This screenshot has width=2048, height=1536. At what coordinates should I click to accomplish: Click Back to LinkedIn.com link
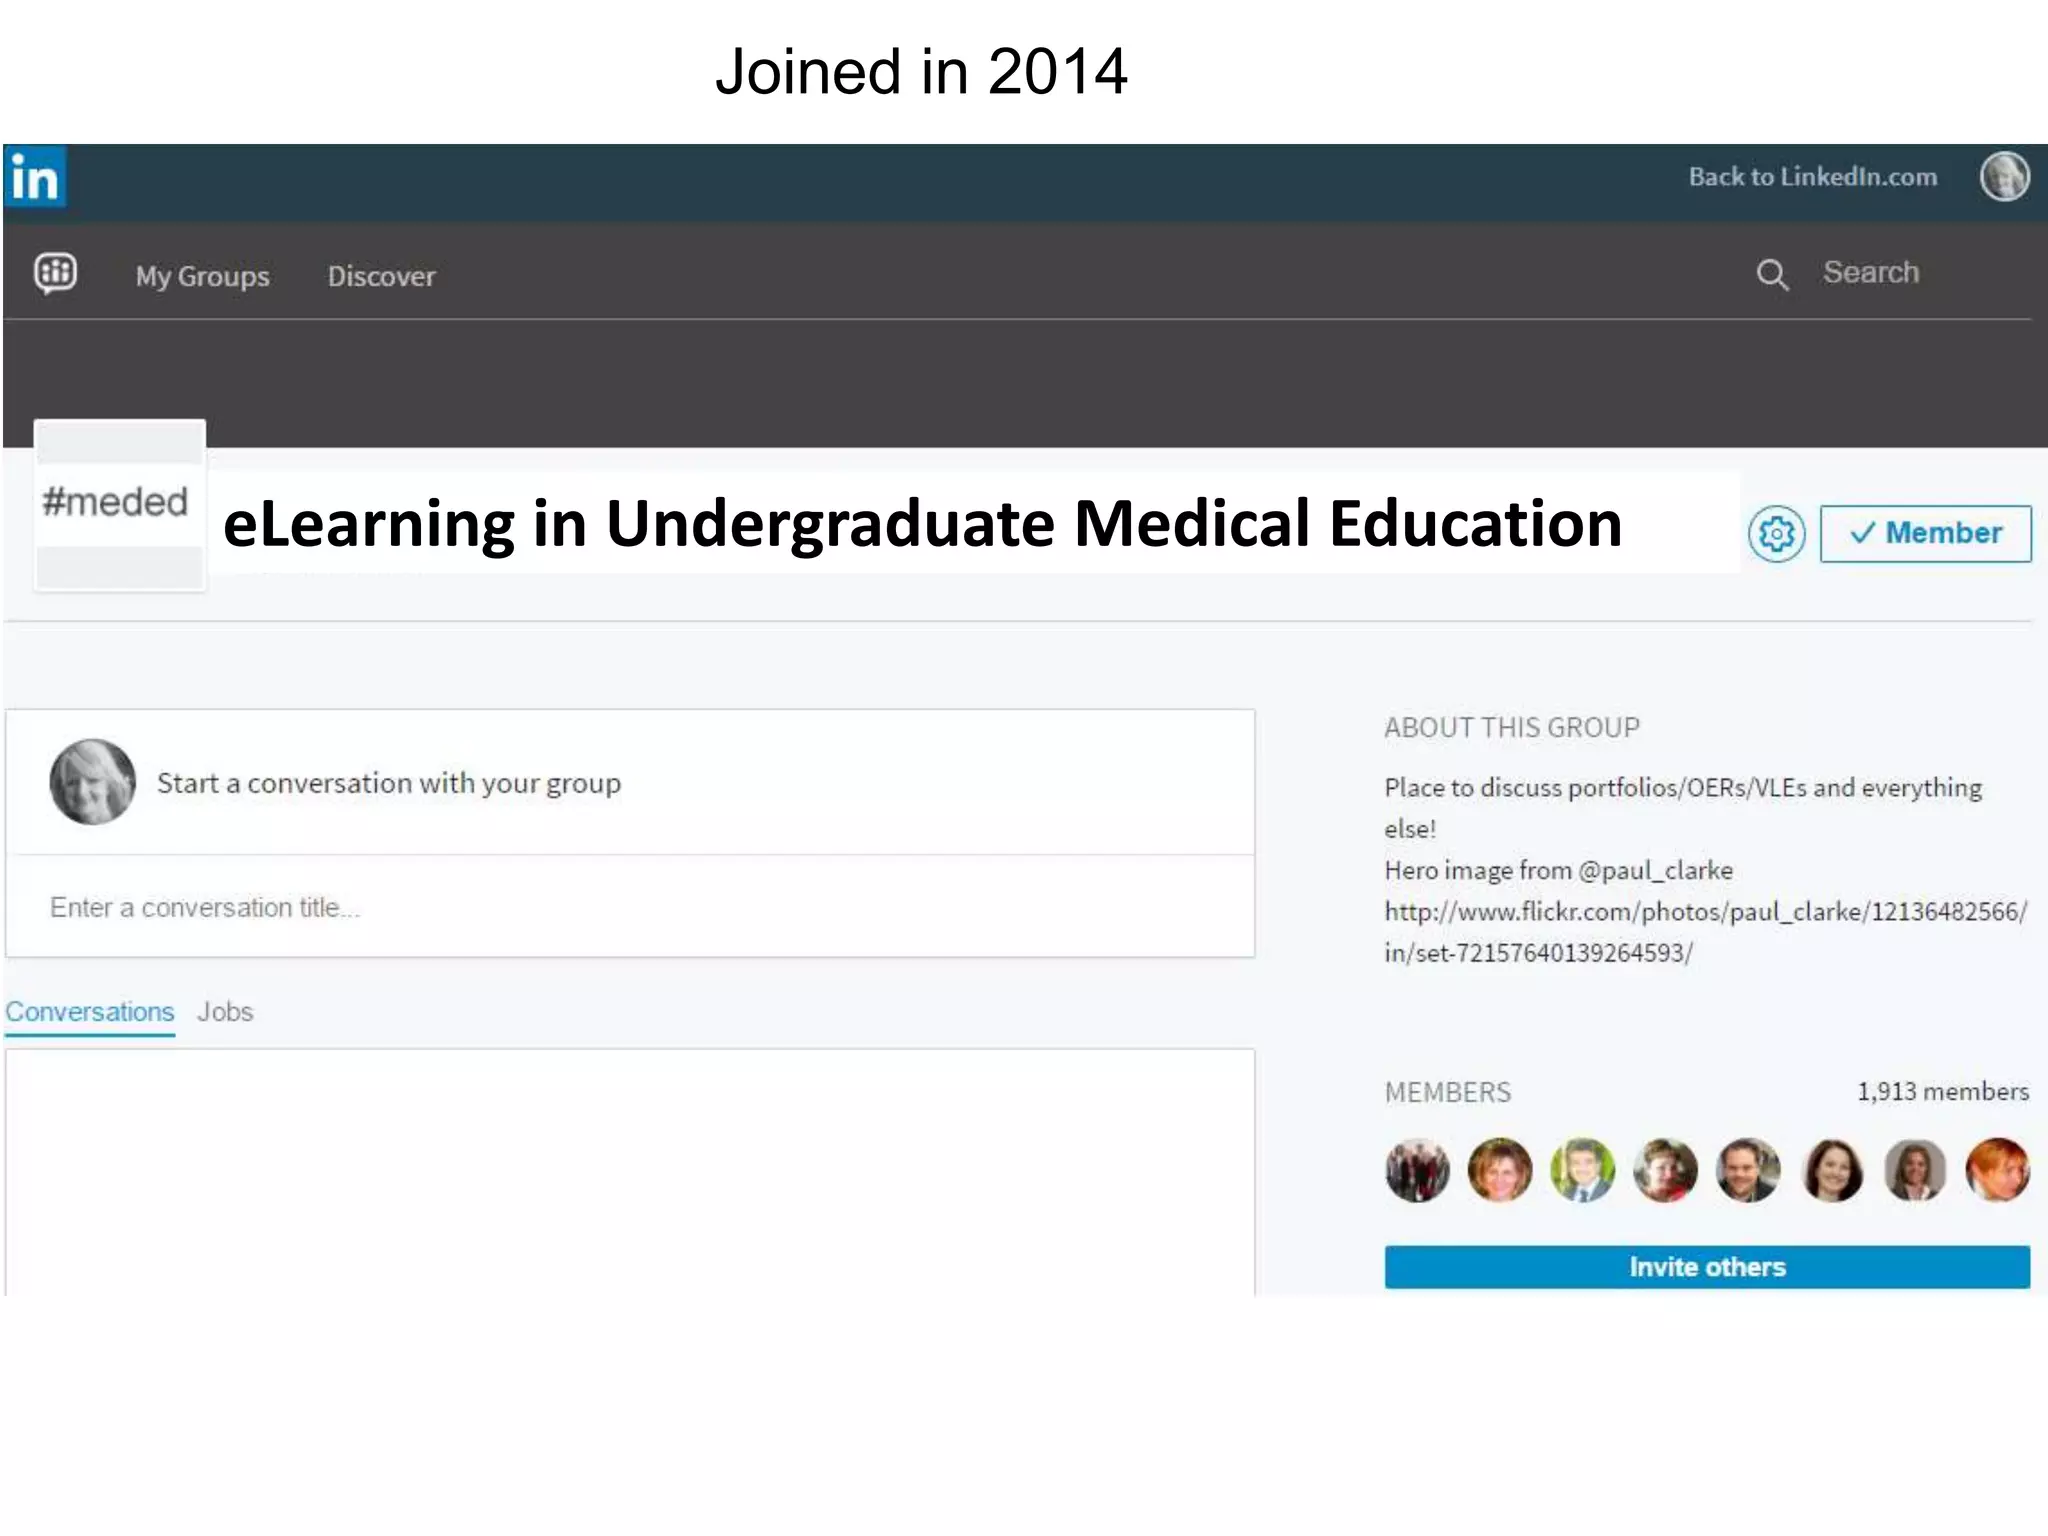tap(1813, 177)
